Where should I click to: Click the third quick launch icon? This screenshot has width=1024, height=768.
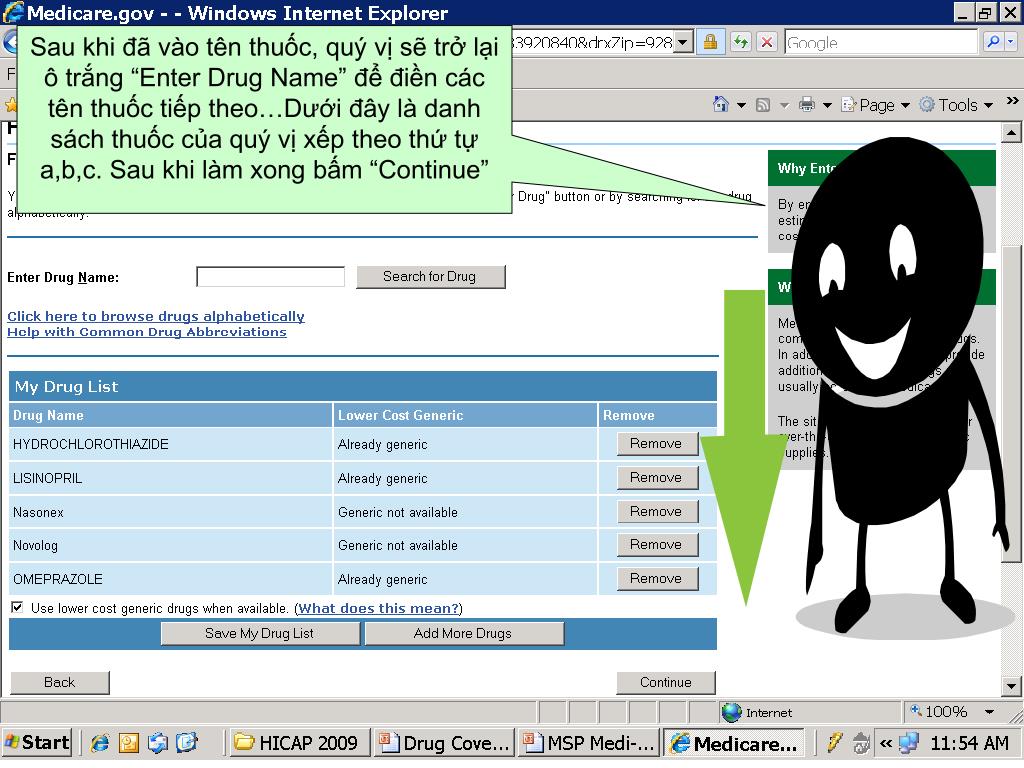point(157,743)
